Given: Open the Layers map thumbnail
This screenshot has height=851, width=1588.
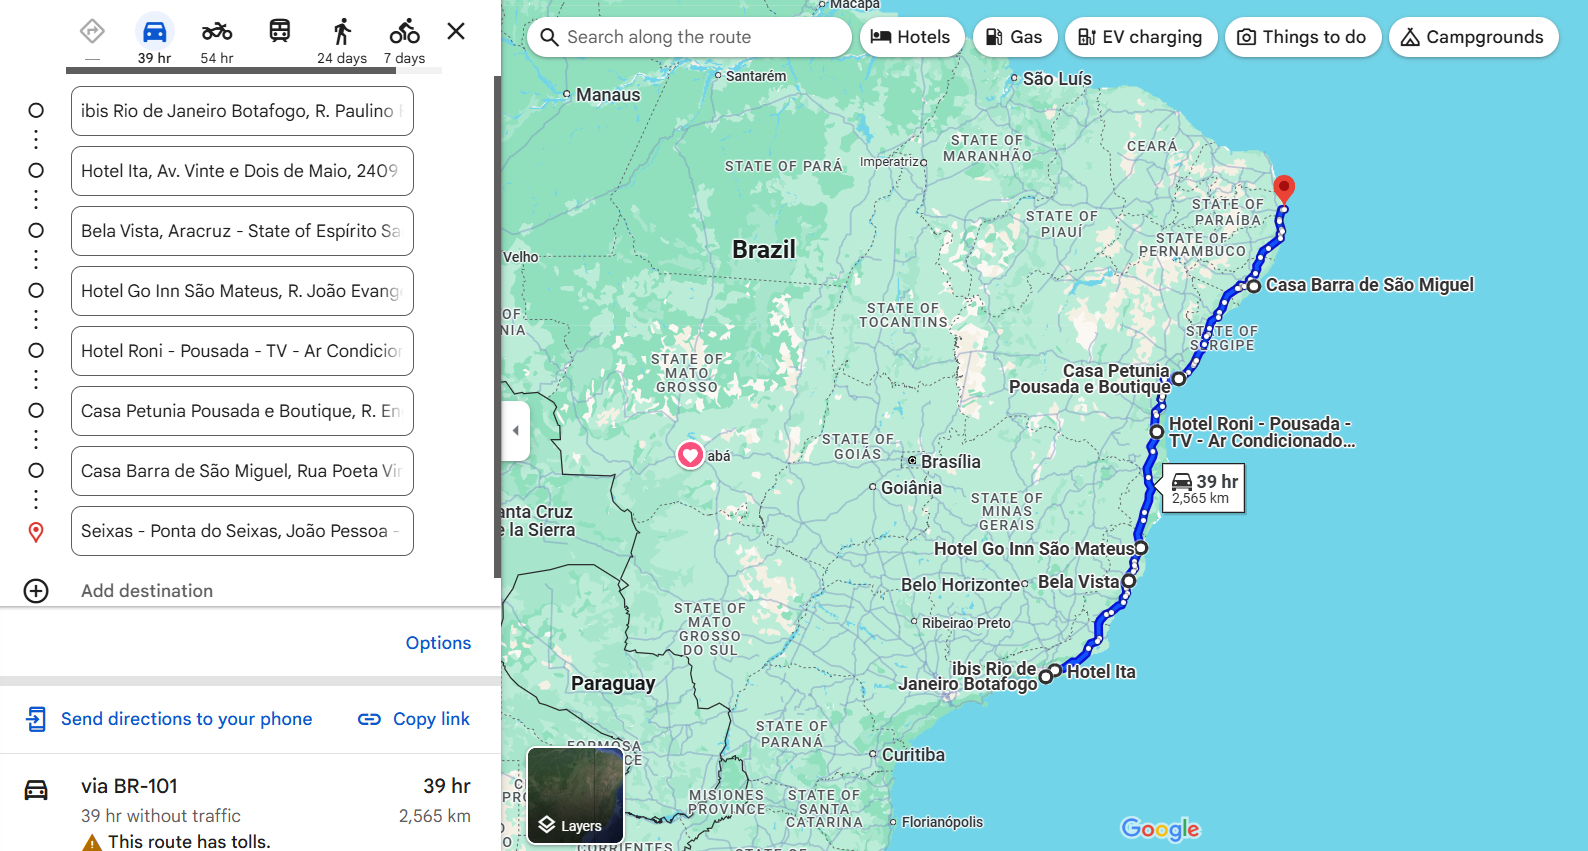Looking at the screenshot, I should (x=575, y=796).
